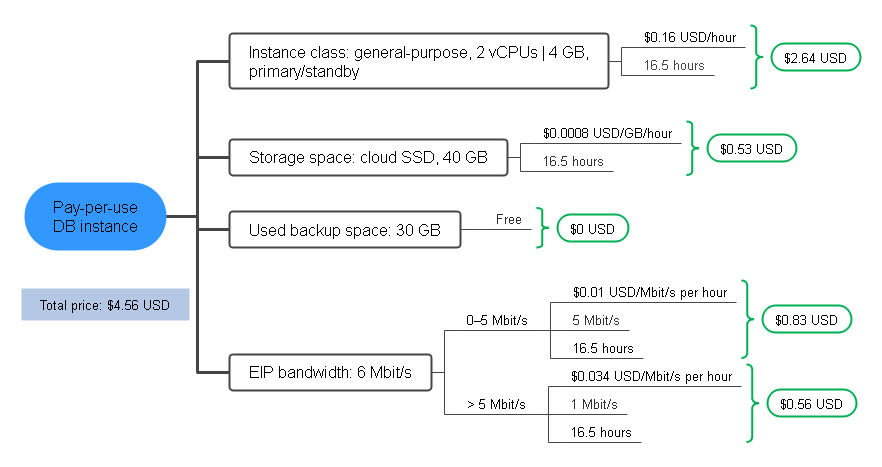Select the Storage space cloud SSD box
Screen dimensions: 882x467
pos(368,158)
